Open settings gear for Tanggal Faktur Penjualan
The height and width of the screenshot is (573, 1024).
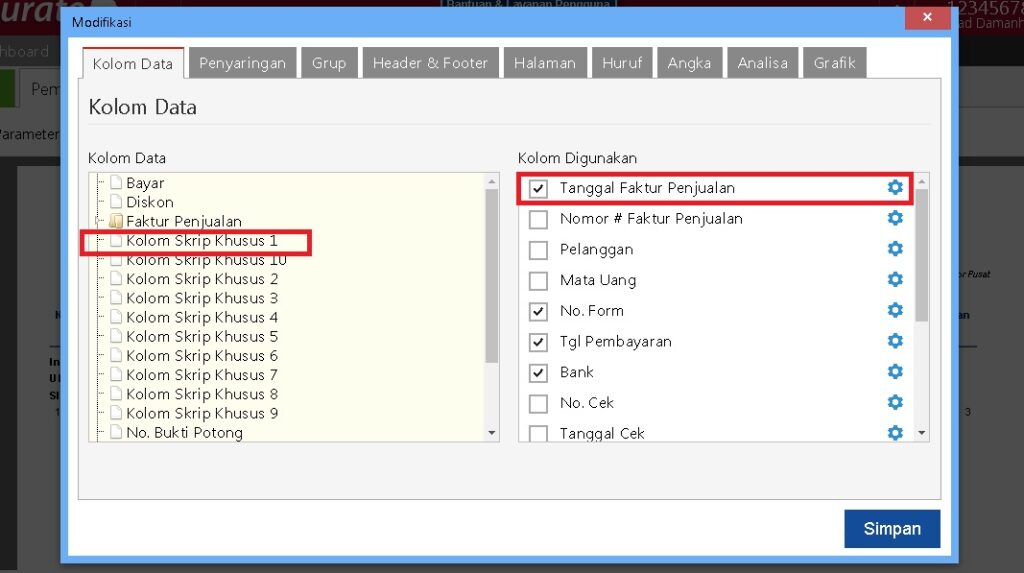tap(895, 188)
